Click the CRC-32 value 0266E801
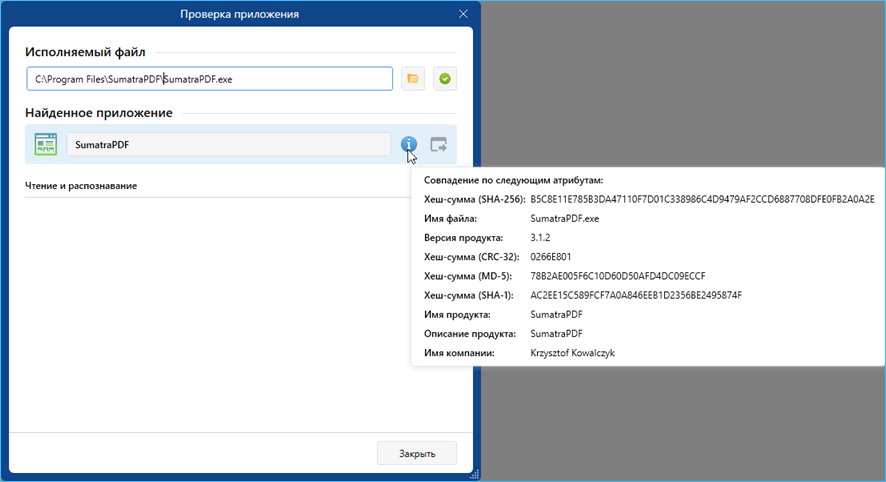 [551, 257]
